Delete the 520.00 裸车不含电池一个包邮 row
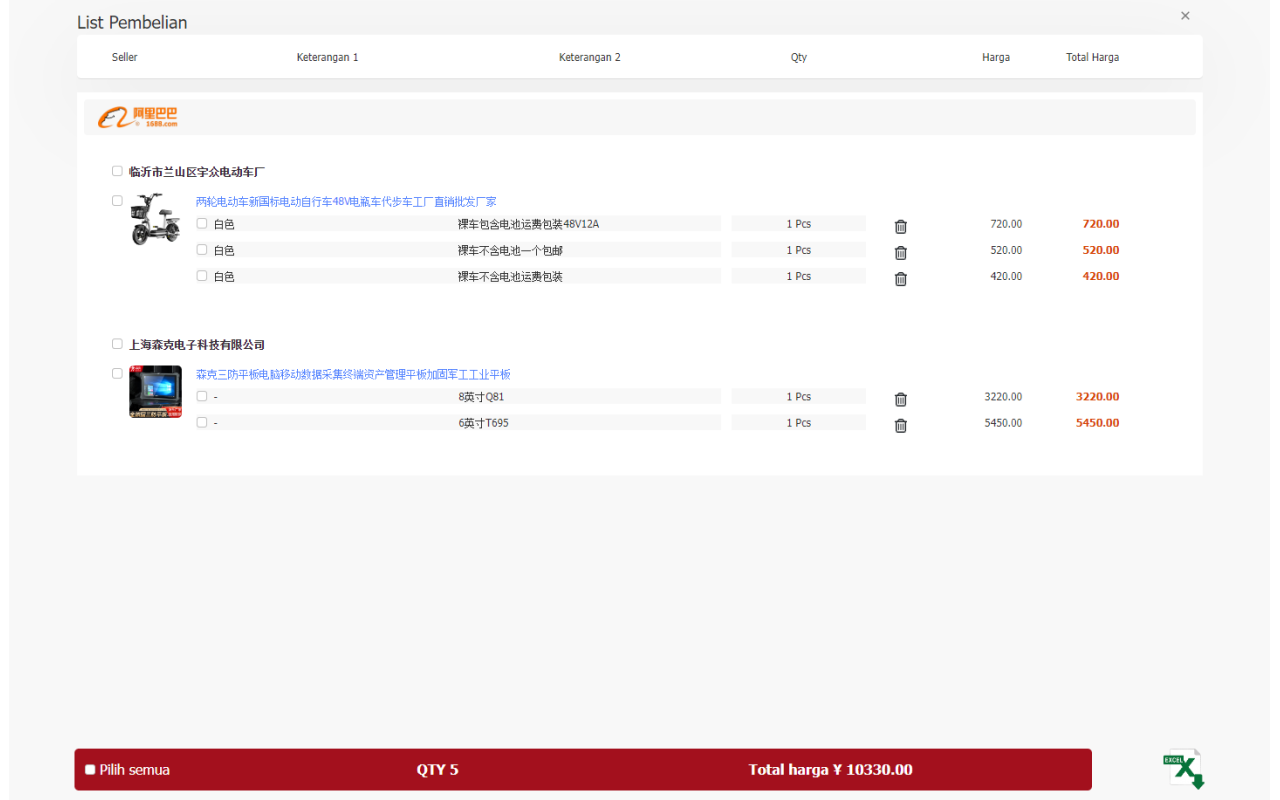 click(900, 252)
